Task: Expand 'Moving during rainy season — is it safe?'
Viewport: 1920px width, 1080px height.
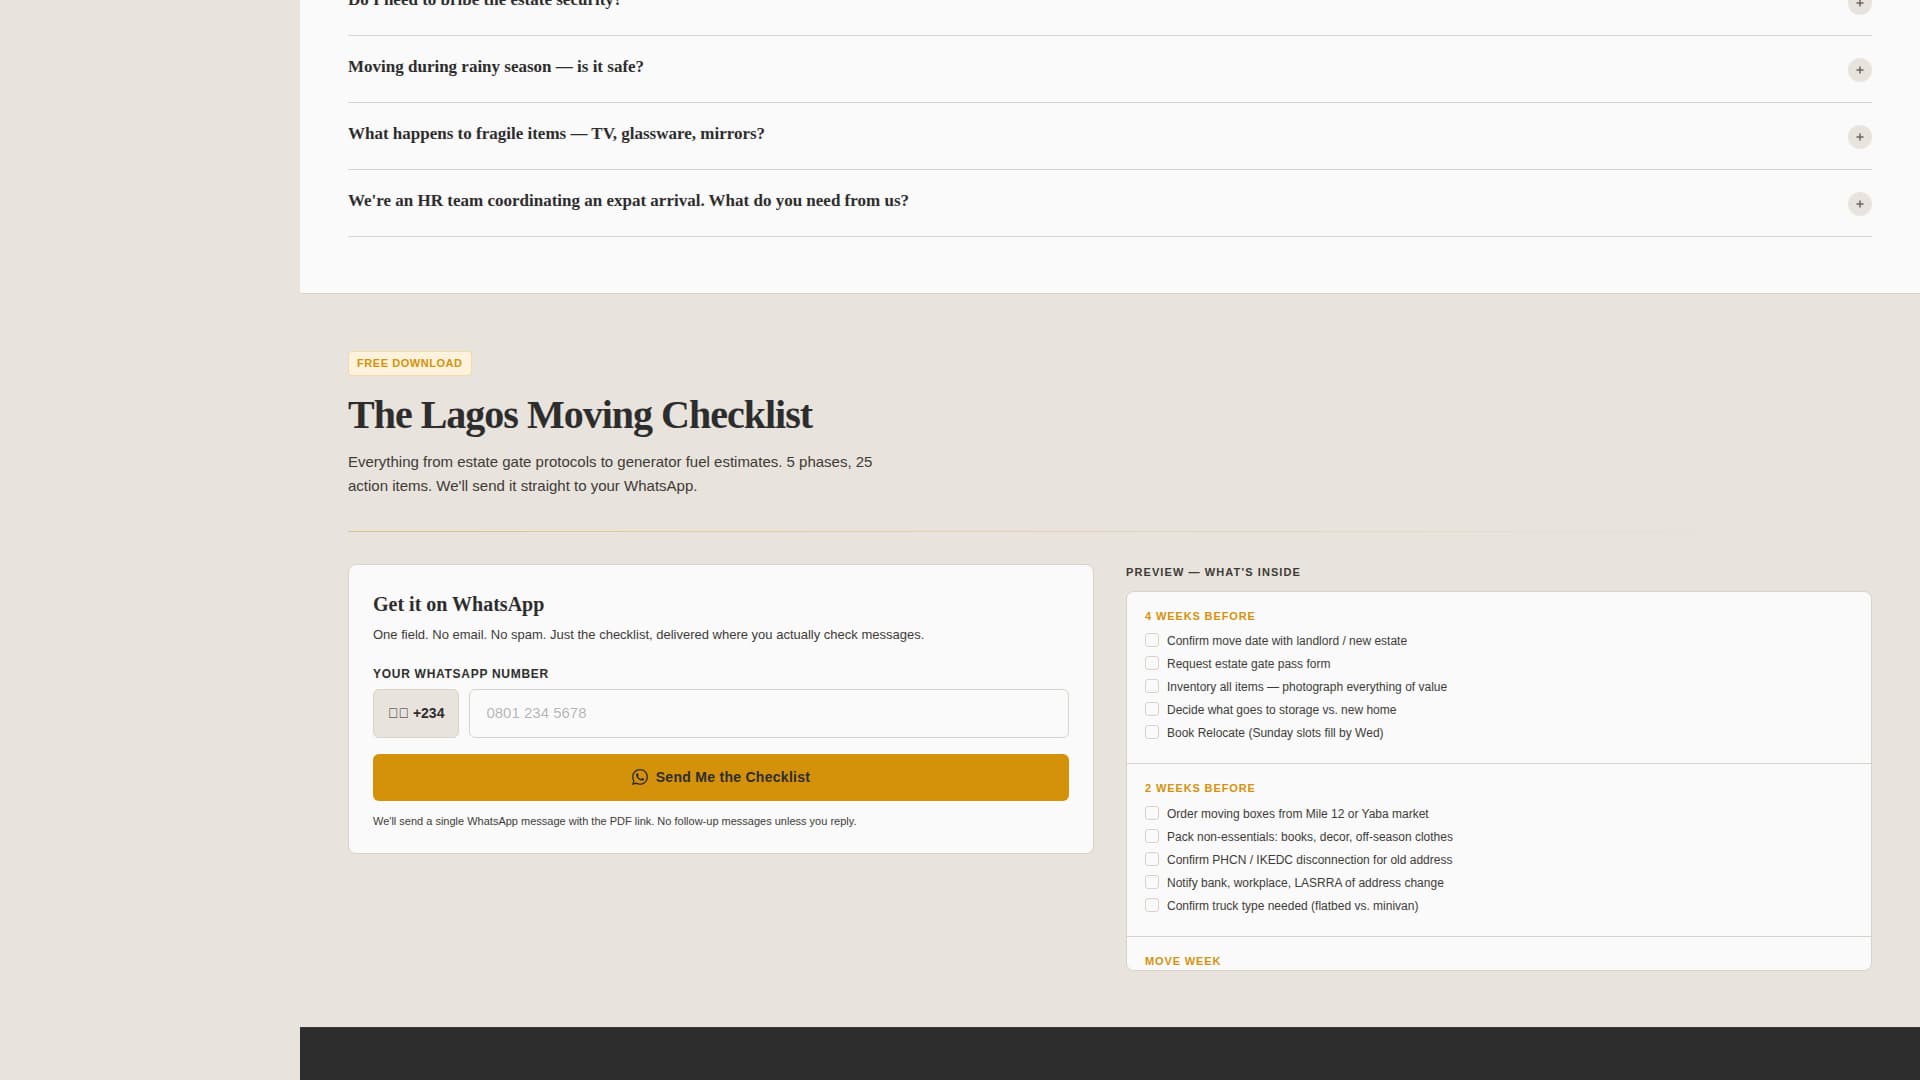Action: [x=1859, y=70]
